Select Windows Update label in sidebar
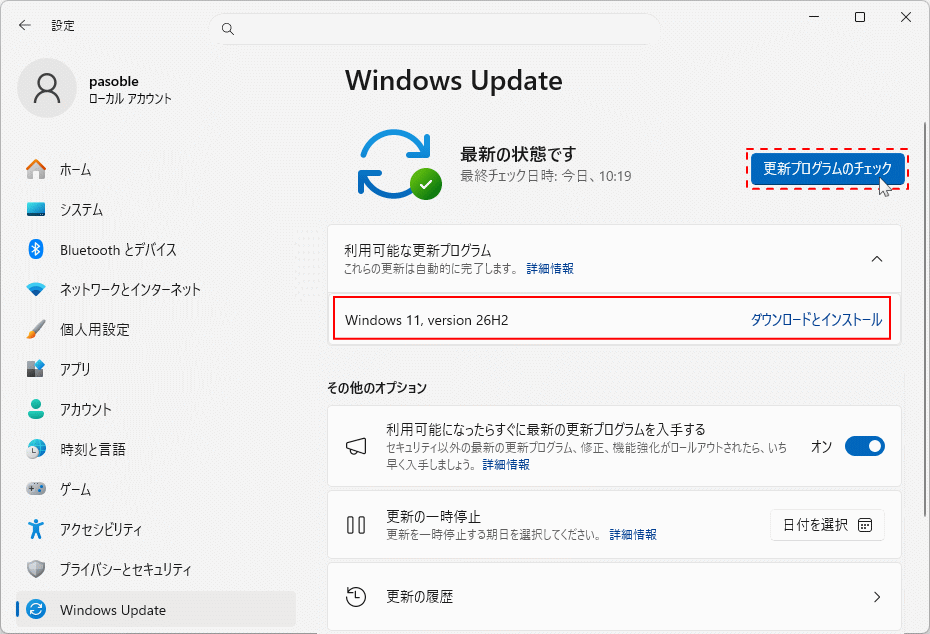 tap(113, 610)
